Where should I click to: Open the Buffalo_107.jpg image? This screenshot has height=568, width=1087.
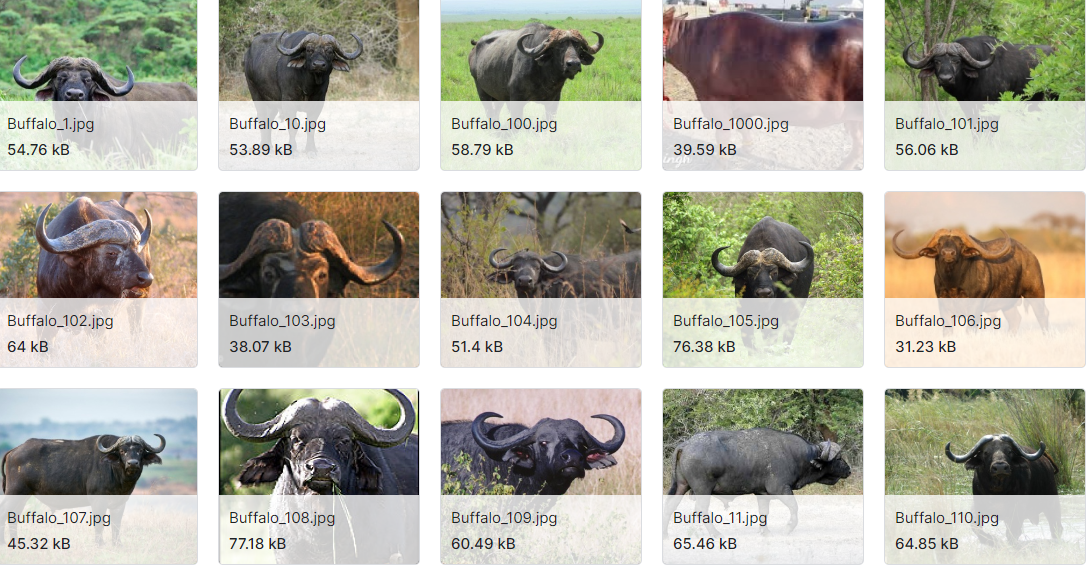98,476
